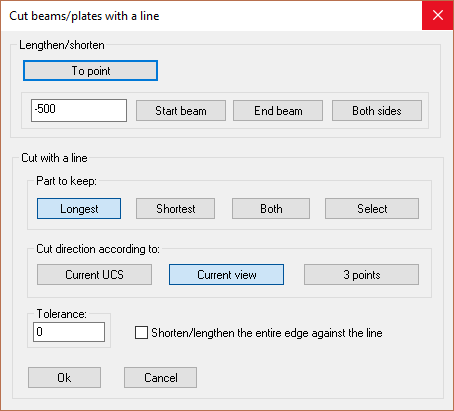The image size is (454, 411).
Task: Confirm the dialog with Ok
Action: [x=64, y=378]
